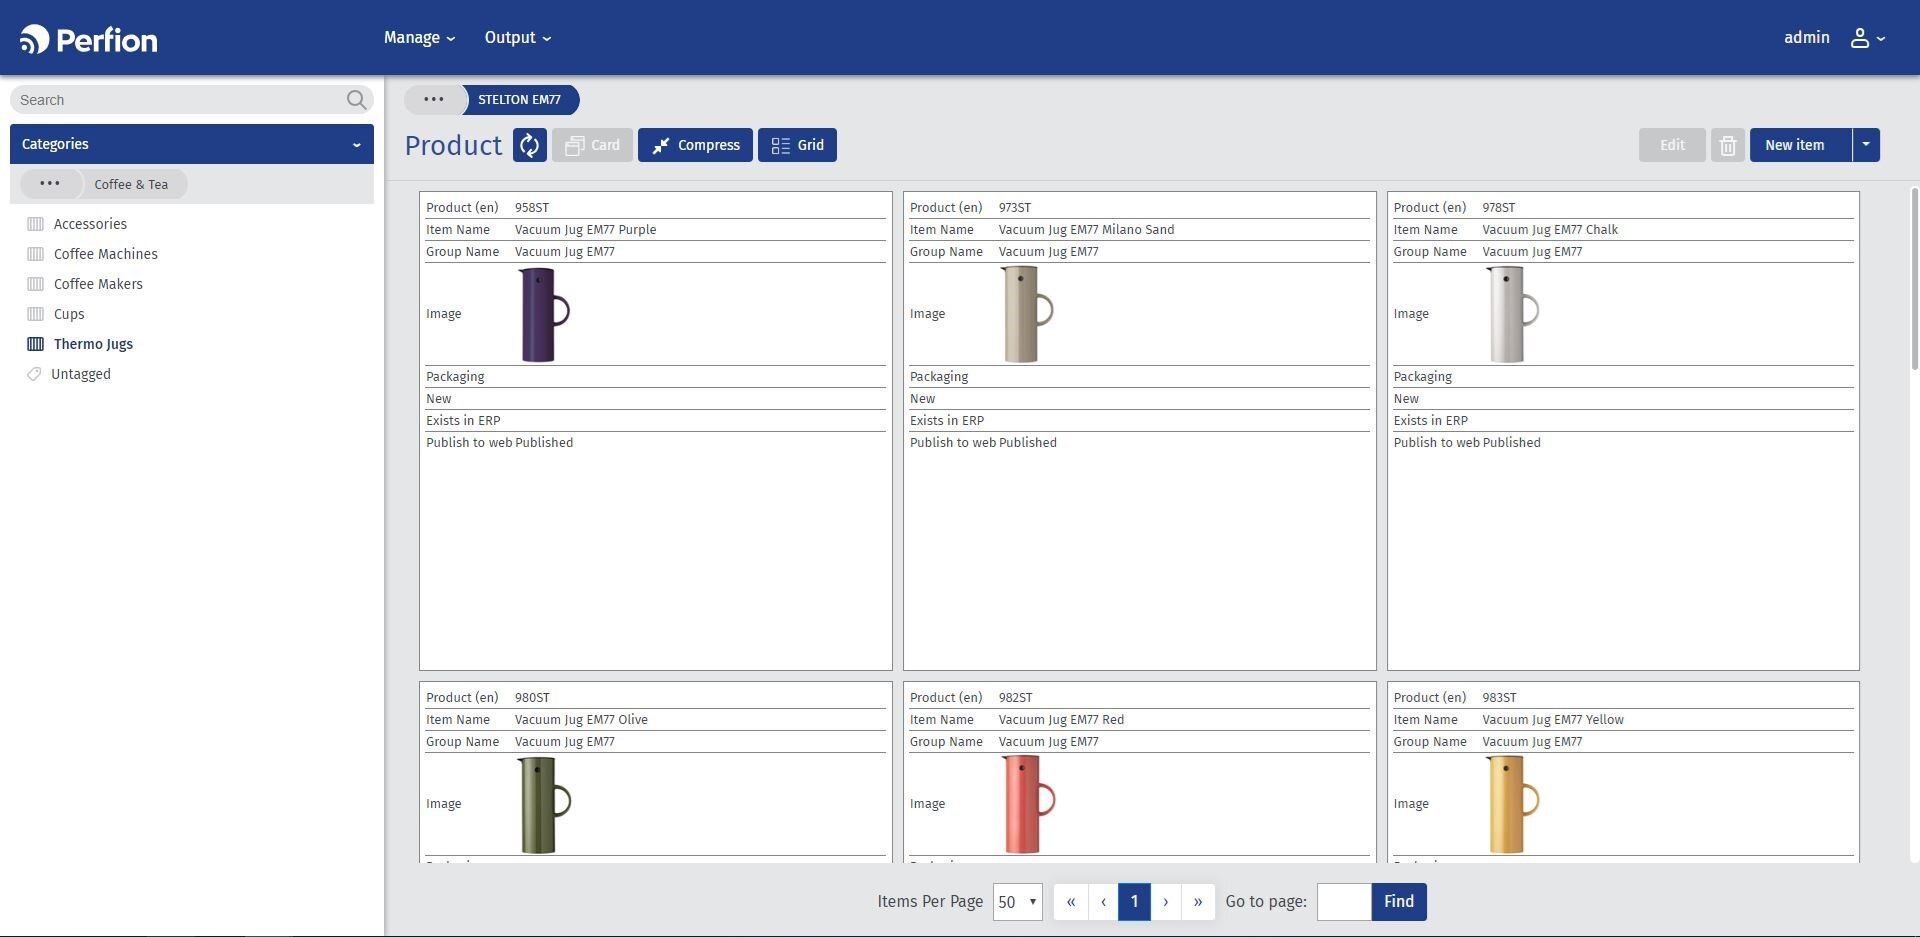1920x937 pixels.
Task: Click 'Vacuum Jug EM77 Yellow' item name
Action: click(x=1553, y=720)
